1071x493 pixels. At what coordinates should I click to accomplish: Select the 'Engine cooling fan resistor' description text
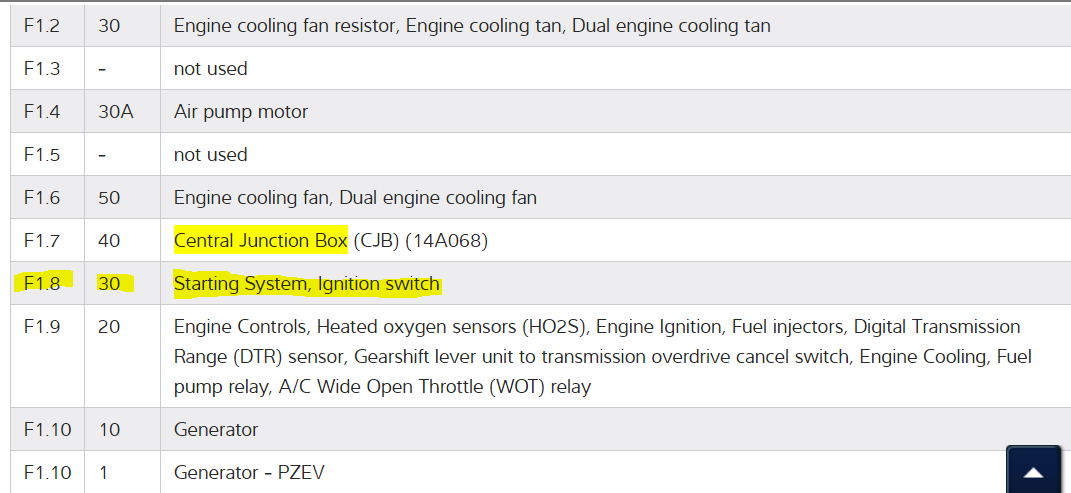[x=286, y=26]
